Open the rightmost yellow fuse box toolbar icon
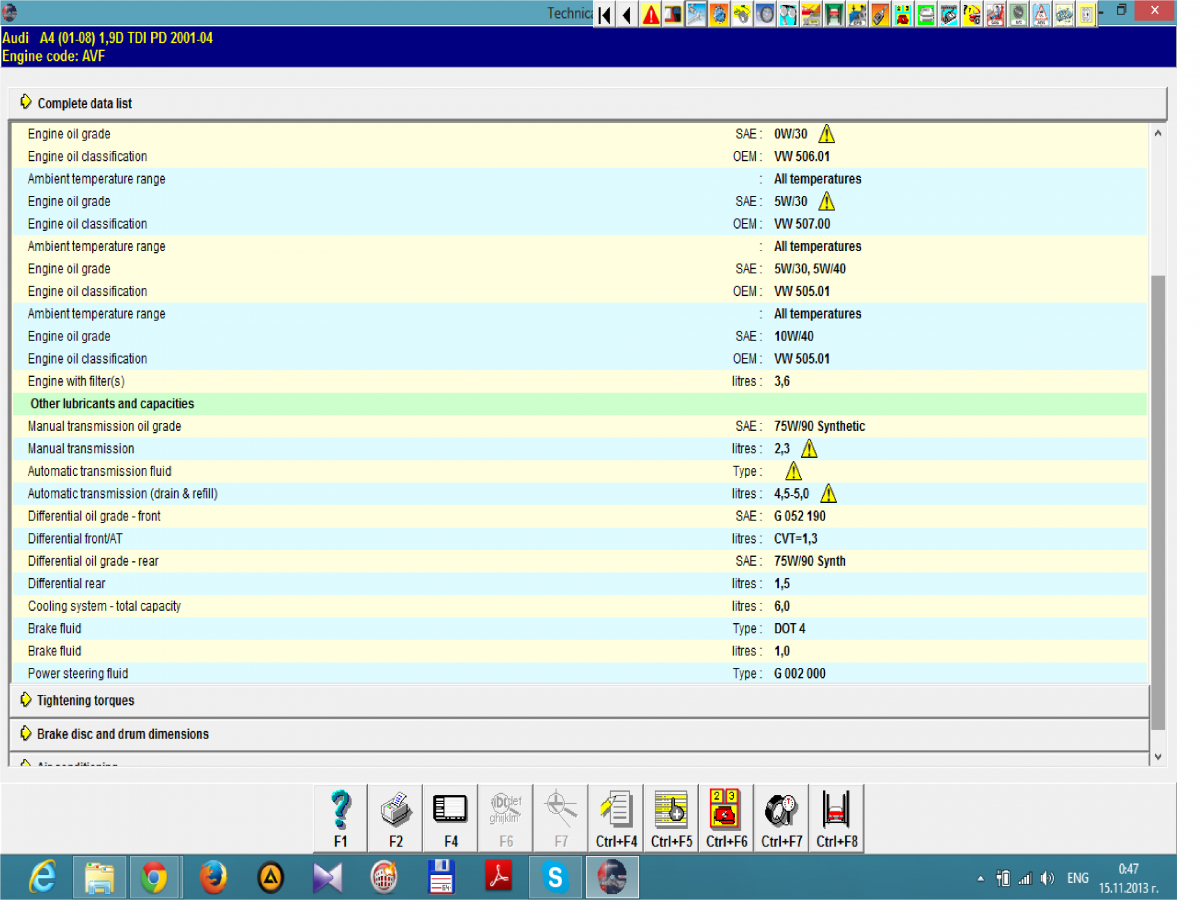This screenshot has width=1200, height=900. click(1085, 14)
